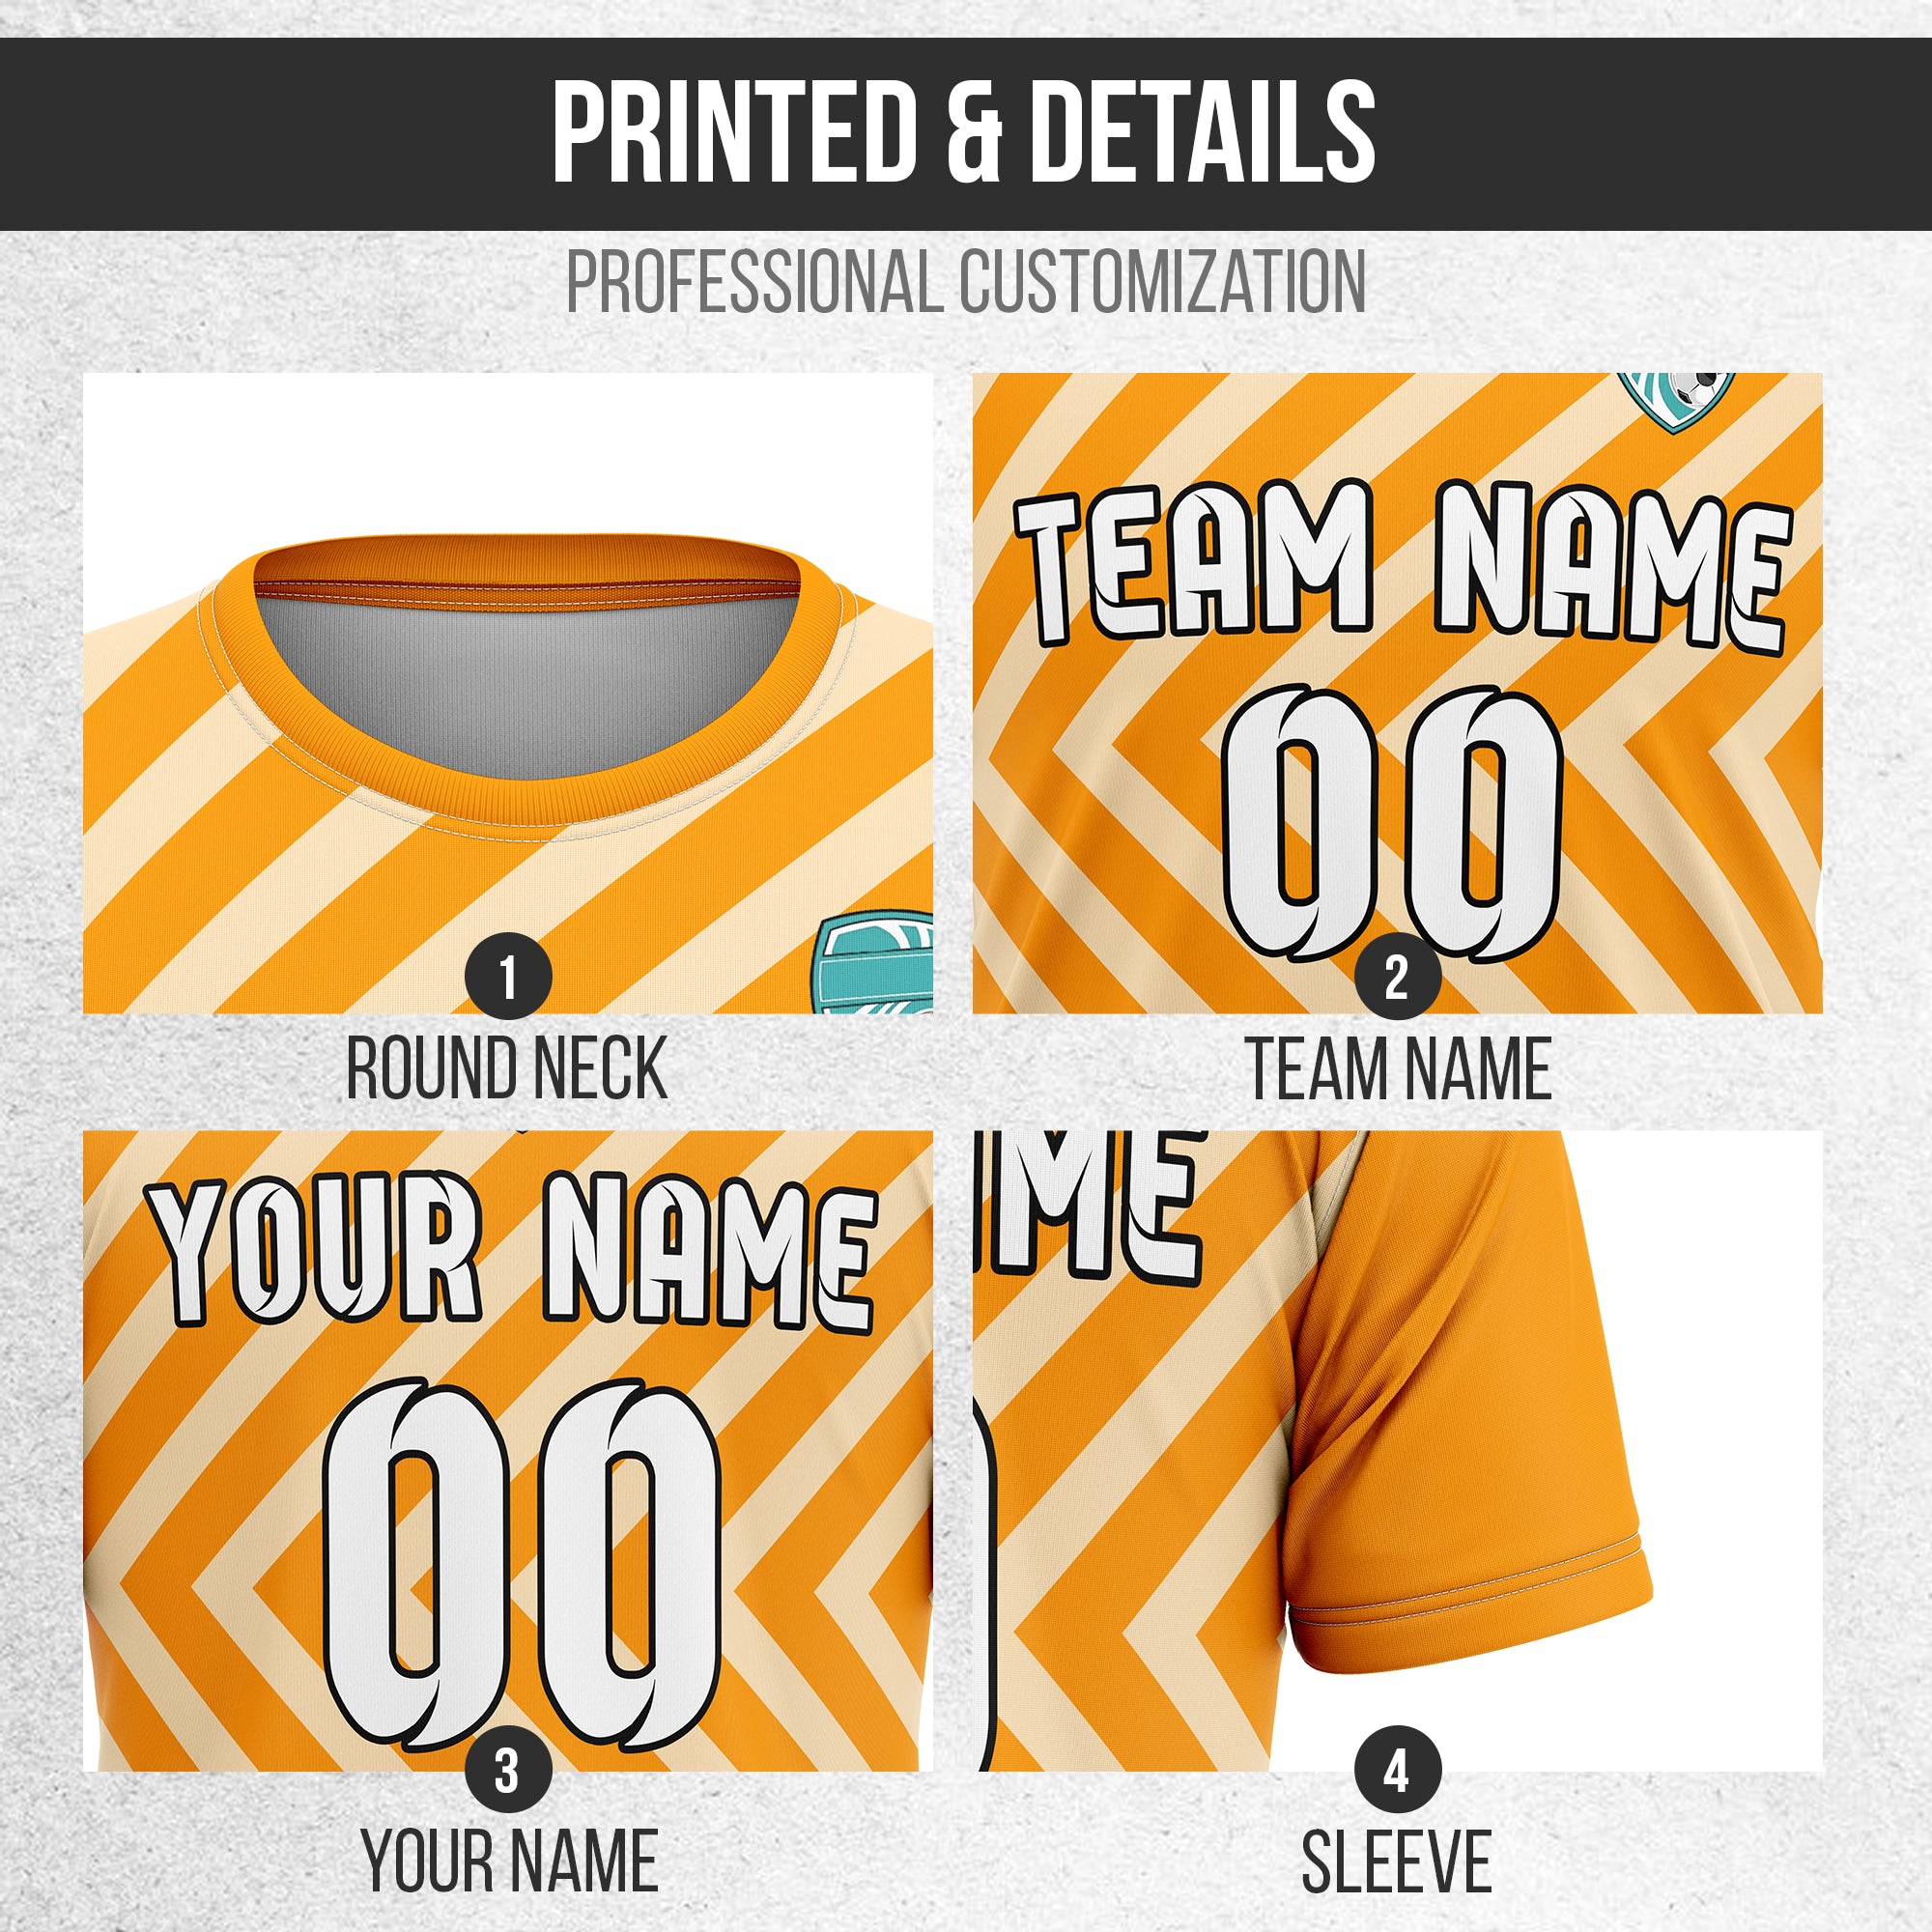The height and width of the screenshot is (1932, 1932).
Task: Select the sleeve detail image
Action: coord(1397,1451)
